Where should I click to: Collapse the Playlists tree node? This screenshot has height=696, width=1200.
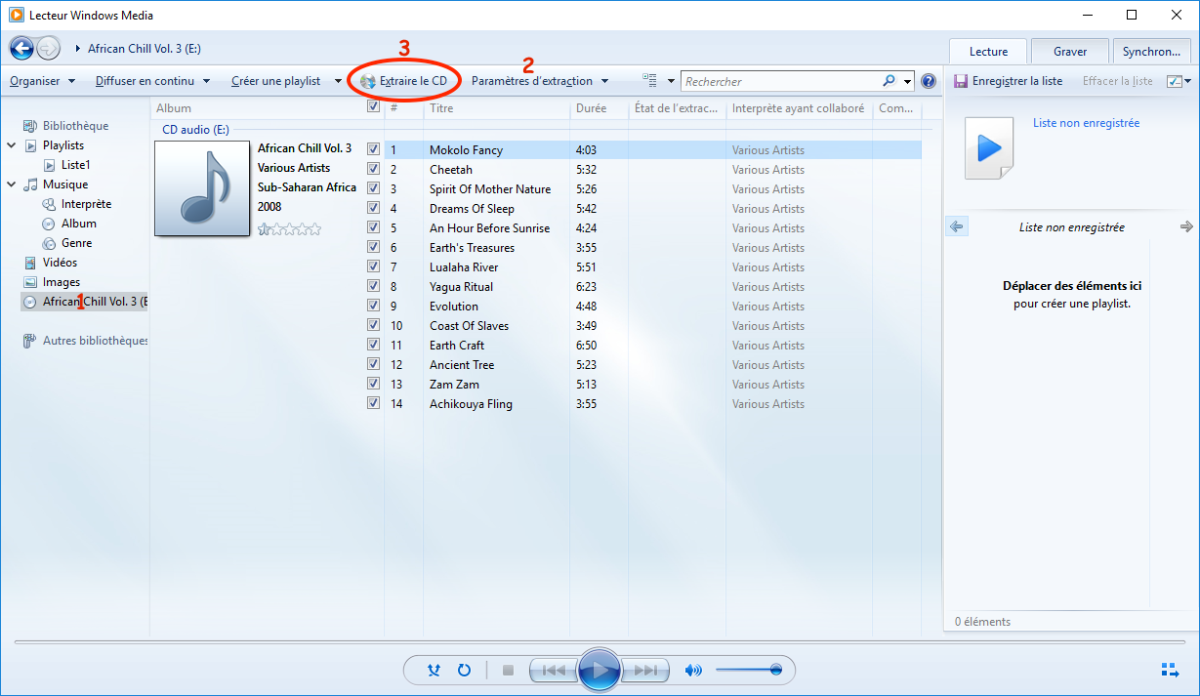pyautogui.click(x=11, y=146)
